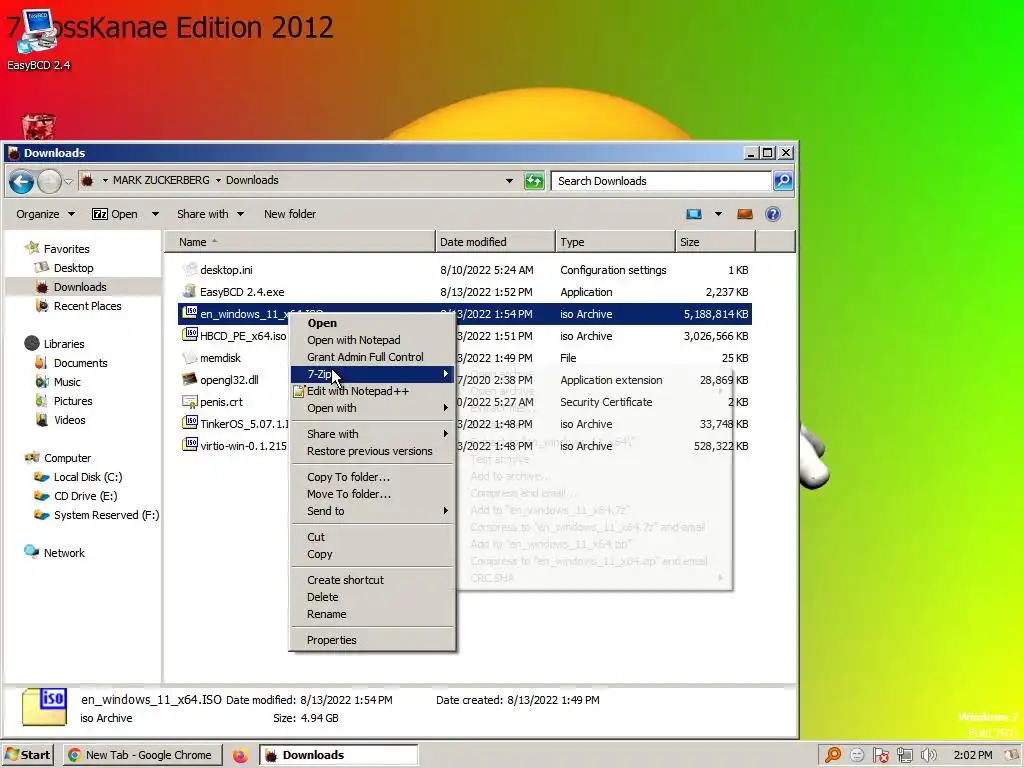Expand the Open button dropdown arrow
1024x768 pixels.
coord(155,214)
